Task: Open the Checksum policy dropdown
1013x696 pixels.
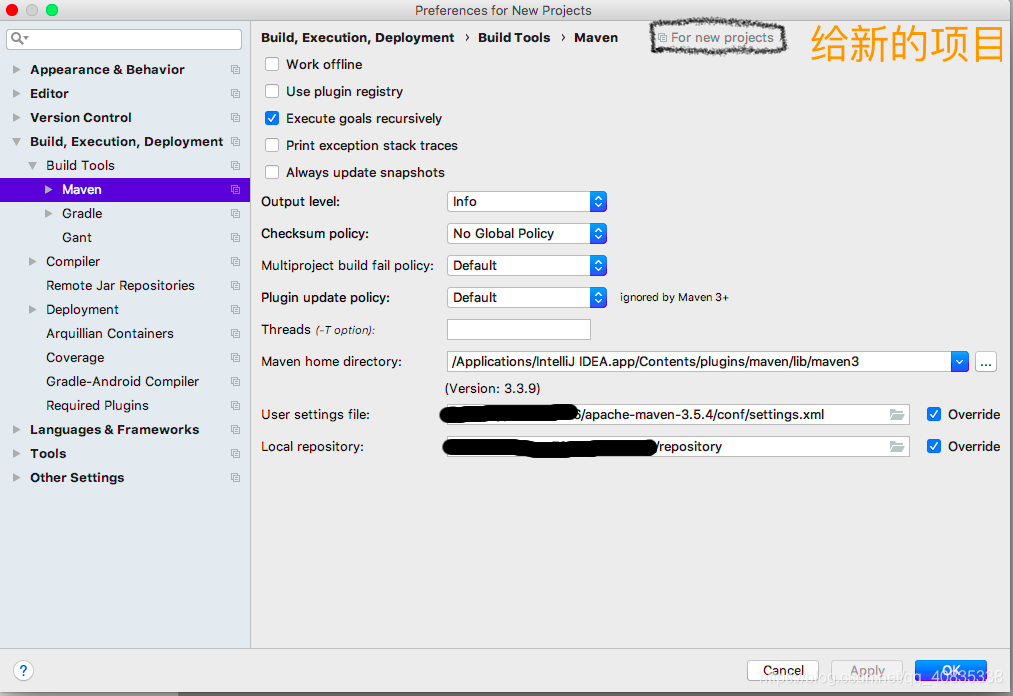Action: 527,233
